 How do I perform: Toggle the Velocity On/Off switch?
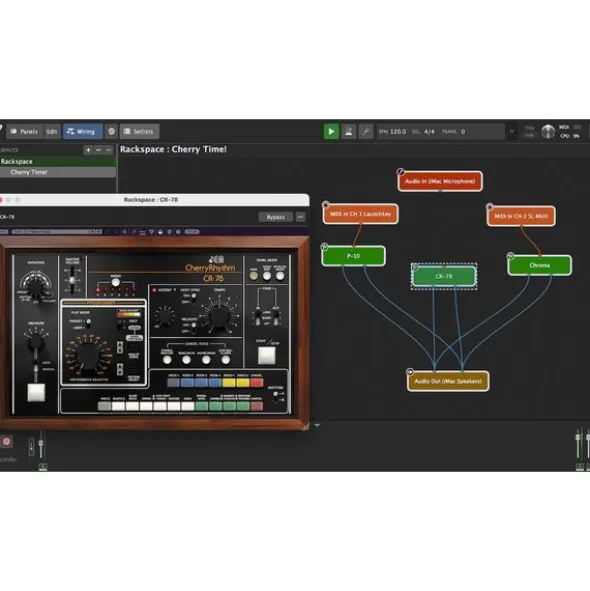pyautogui.click(x=193, y=326)
